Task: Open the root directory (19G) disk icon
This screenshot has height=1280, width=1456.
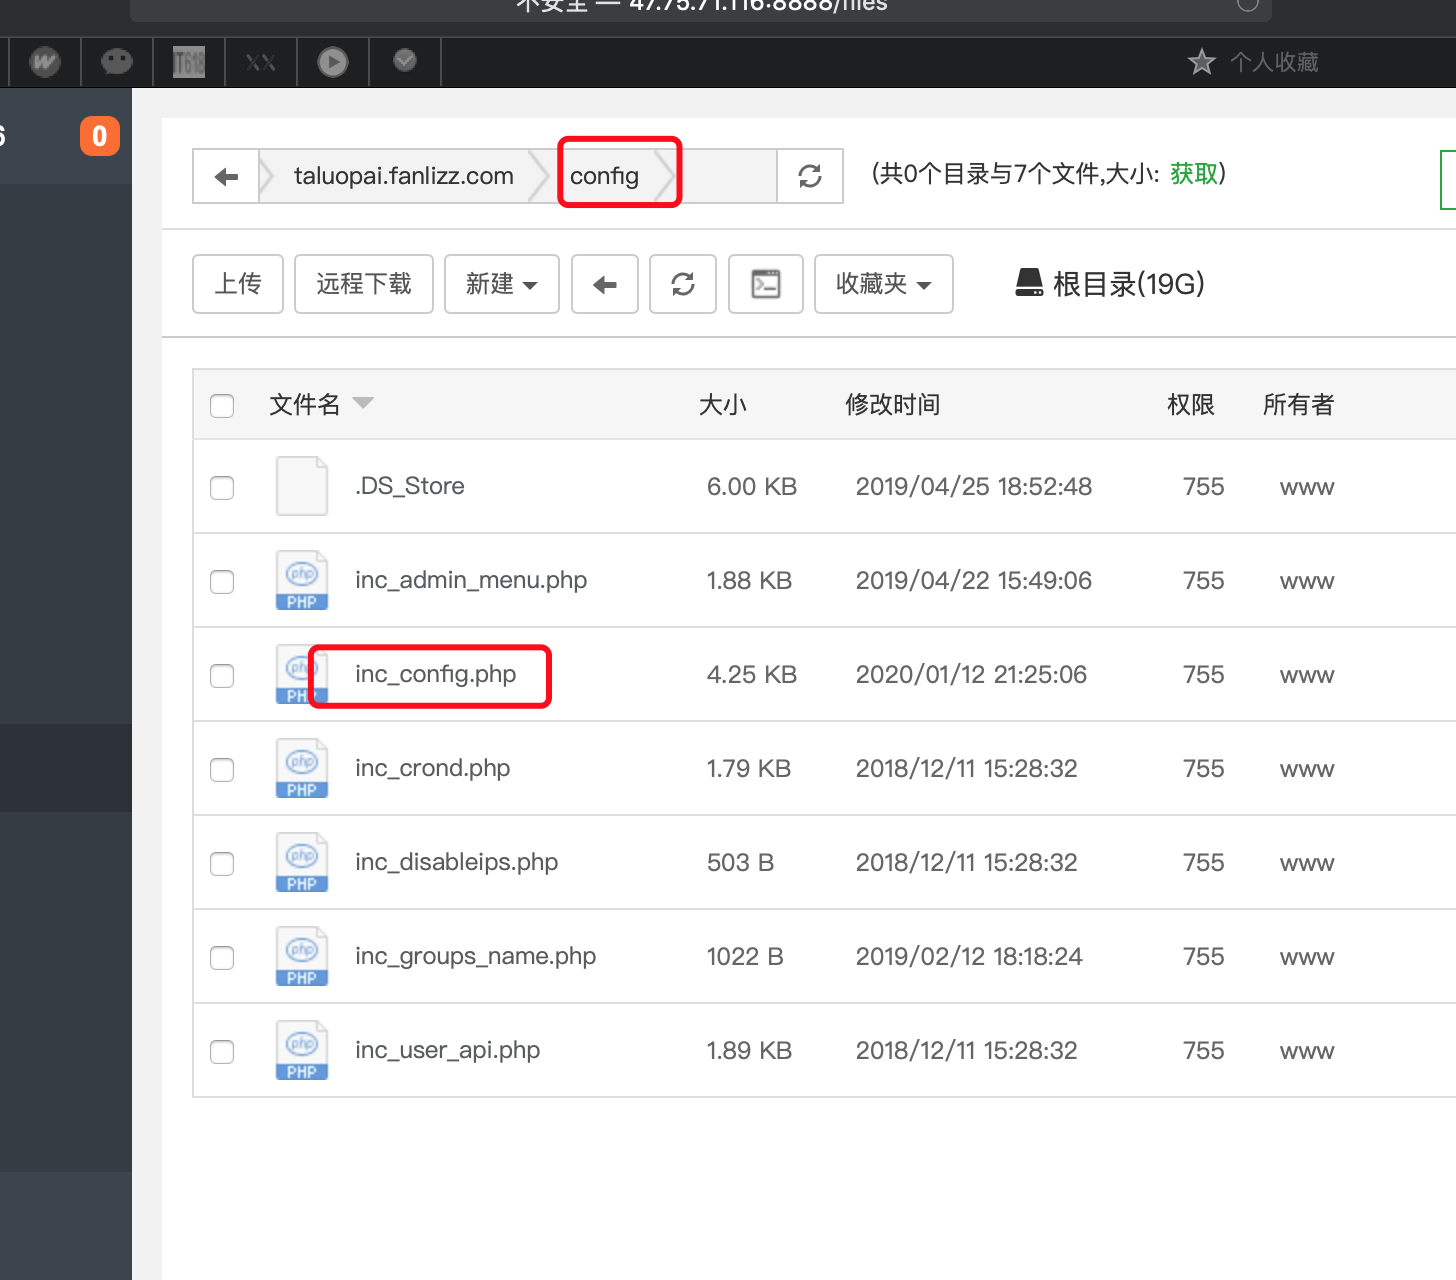Action: click(1029, 284)
